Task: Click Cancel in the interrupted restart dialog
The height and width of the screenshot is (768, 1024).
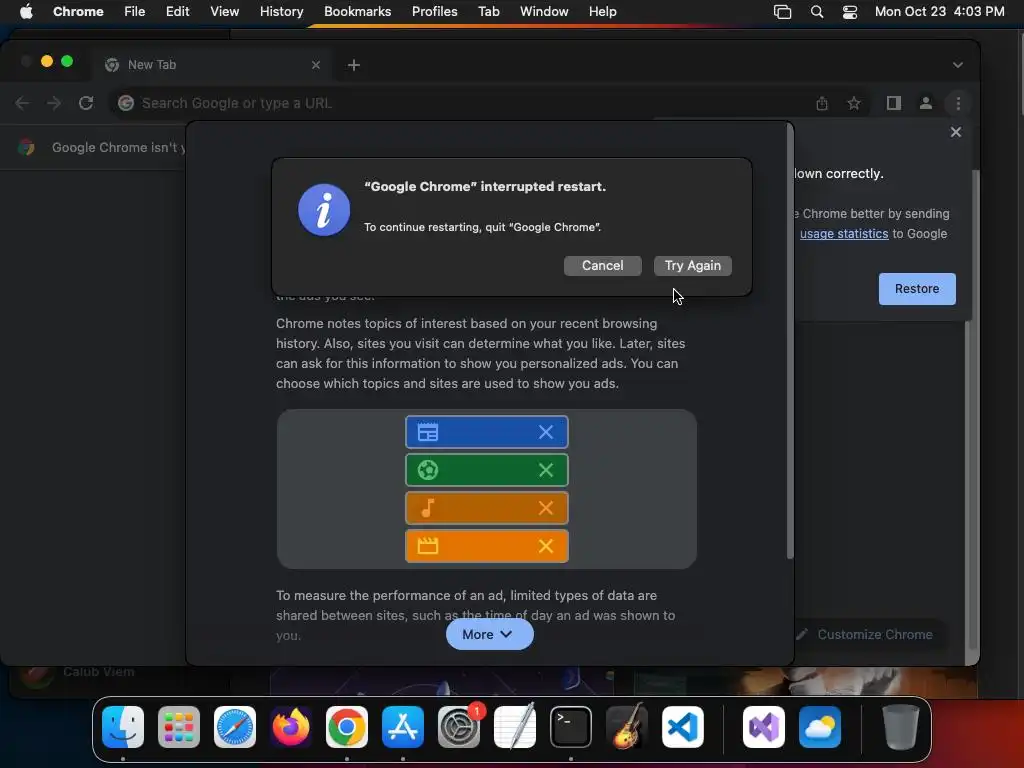Action: (x=602, y=266)
